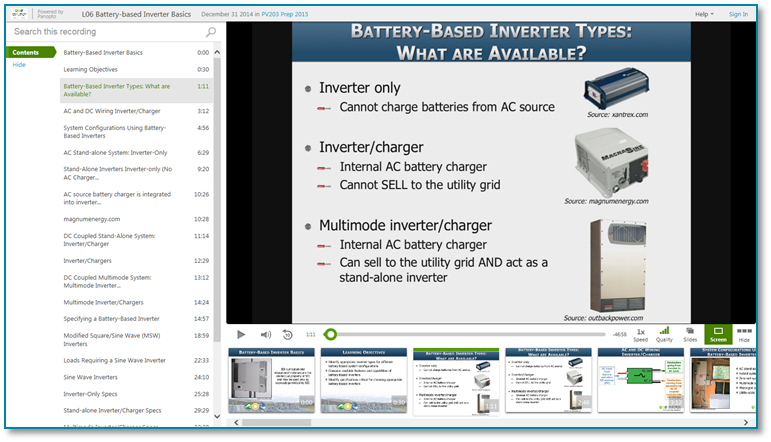The height and width of the screenshot is (442, 771).
Task: Click the remaining time -46:58 label
Action: tap(620, 335)
